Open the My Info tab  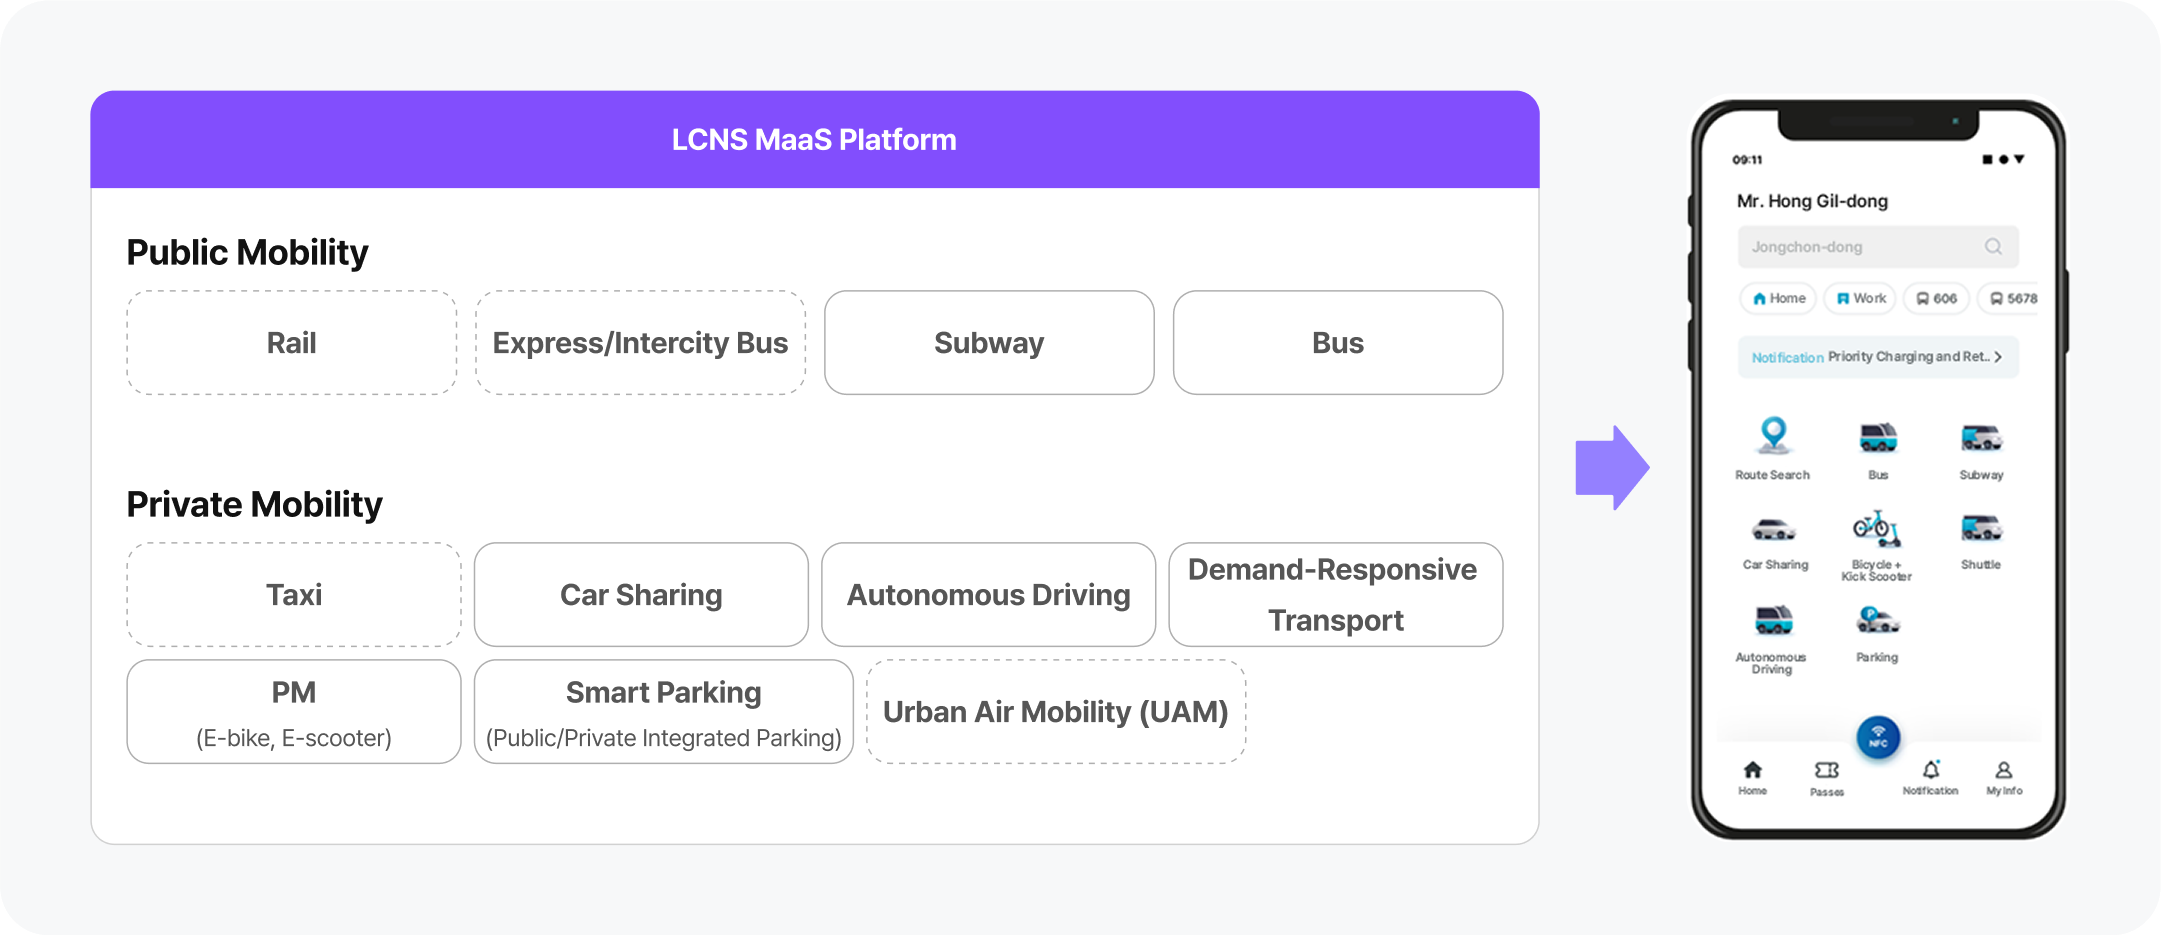[2005, 775]
